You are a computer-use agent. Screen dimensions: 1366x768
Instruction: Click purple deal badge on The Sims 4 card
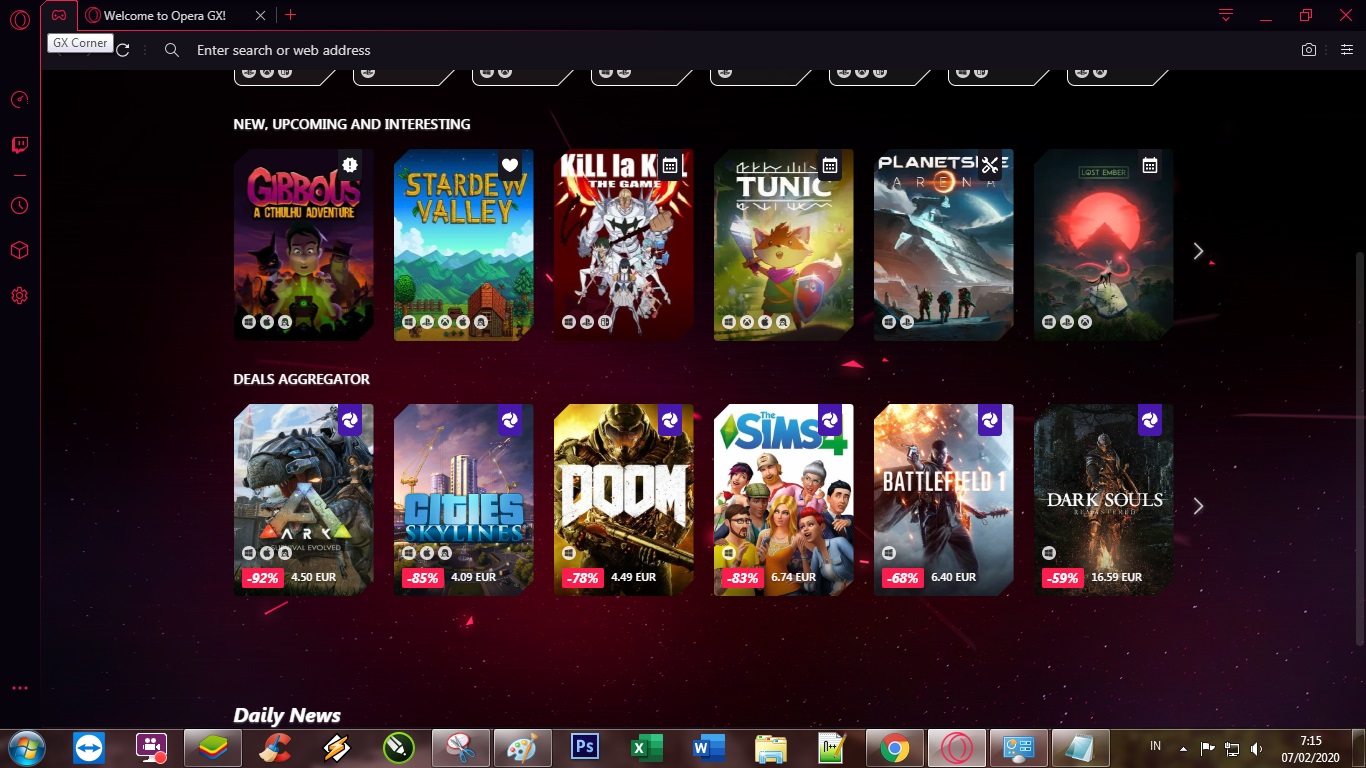[829, 420]
